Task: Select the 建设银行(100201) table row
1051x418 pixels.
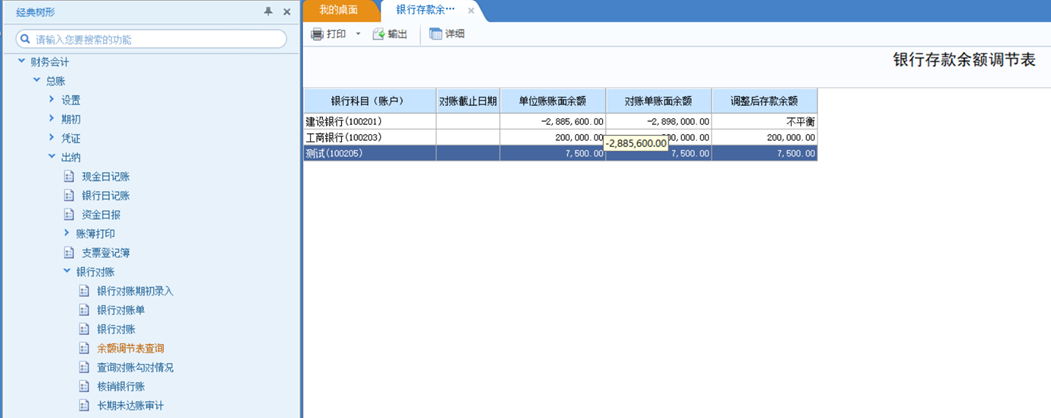Action: (560, 121)
